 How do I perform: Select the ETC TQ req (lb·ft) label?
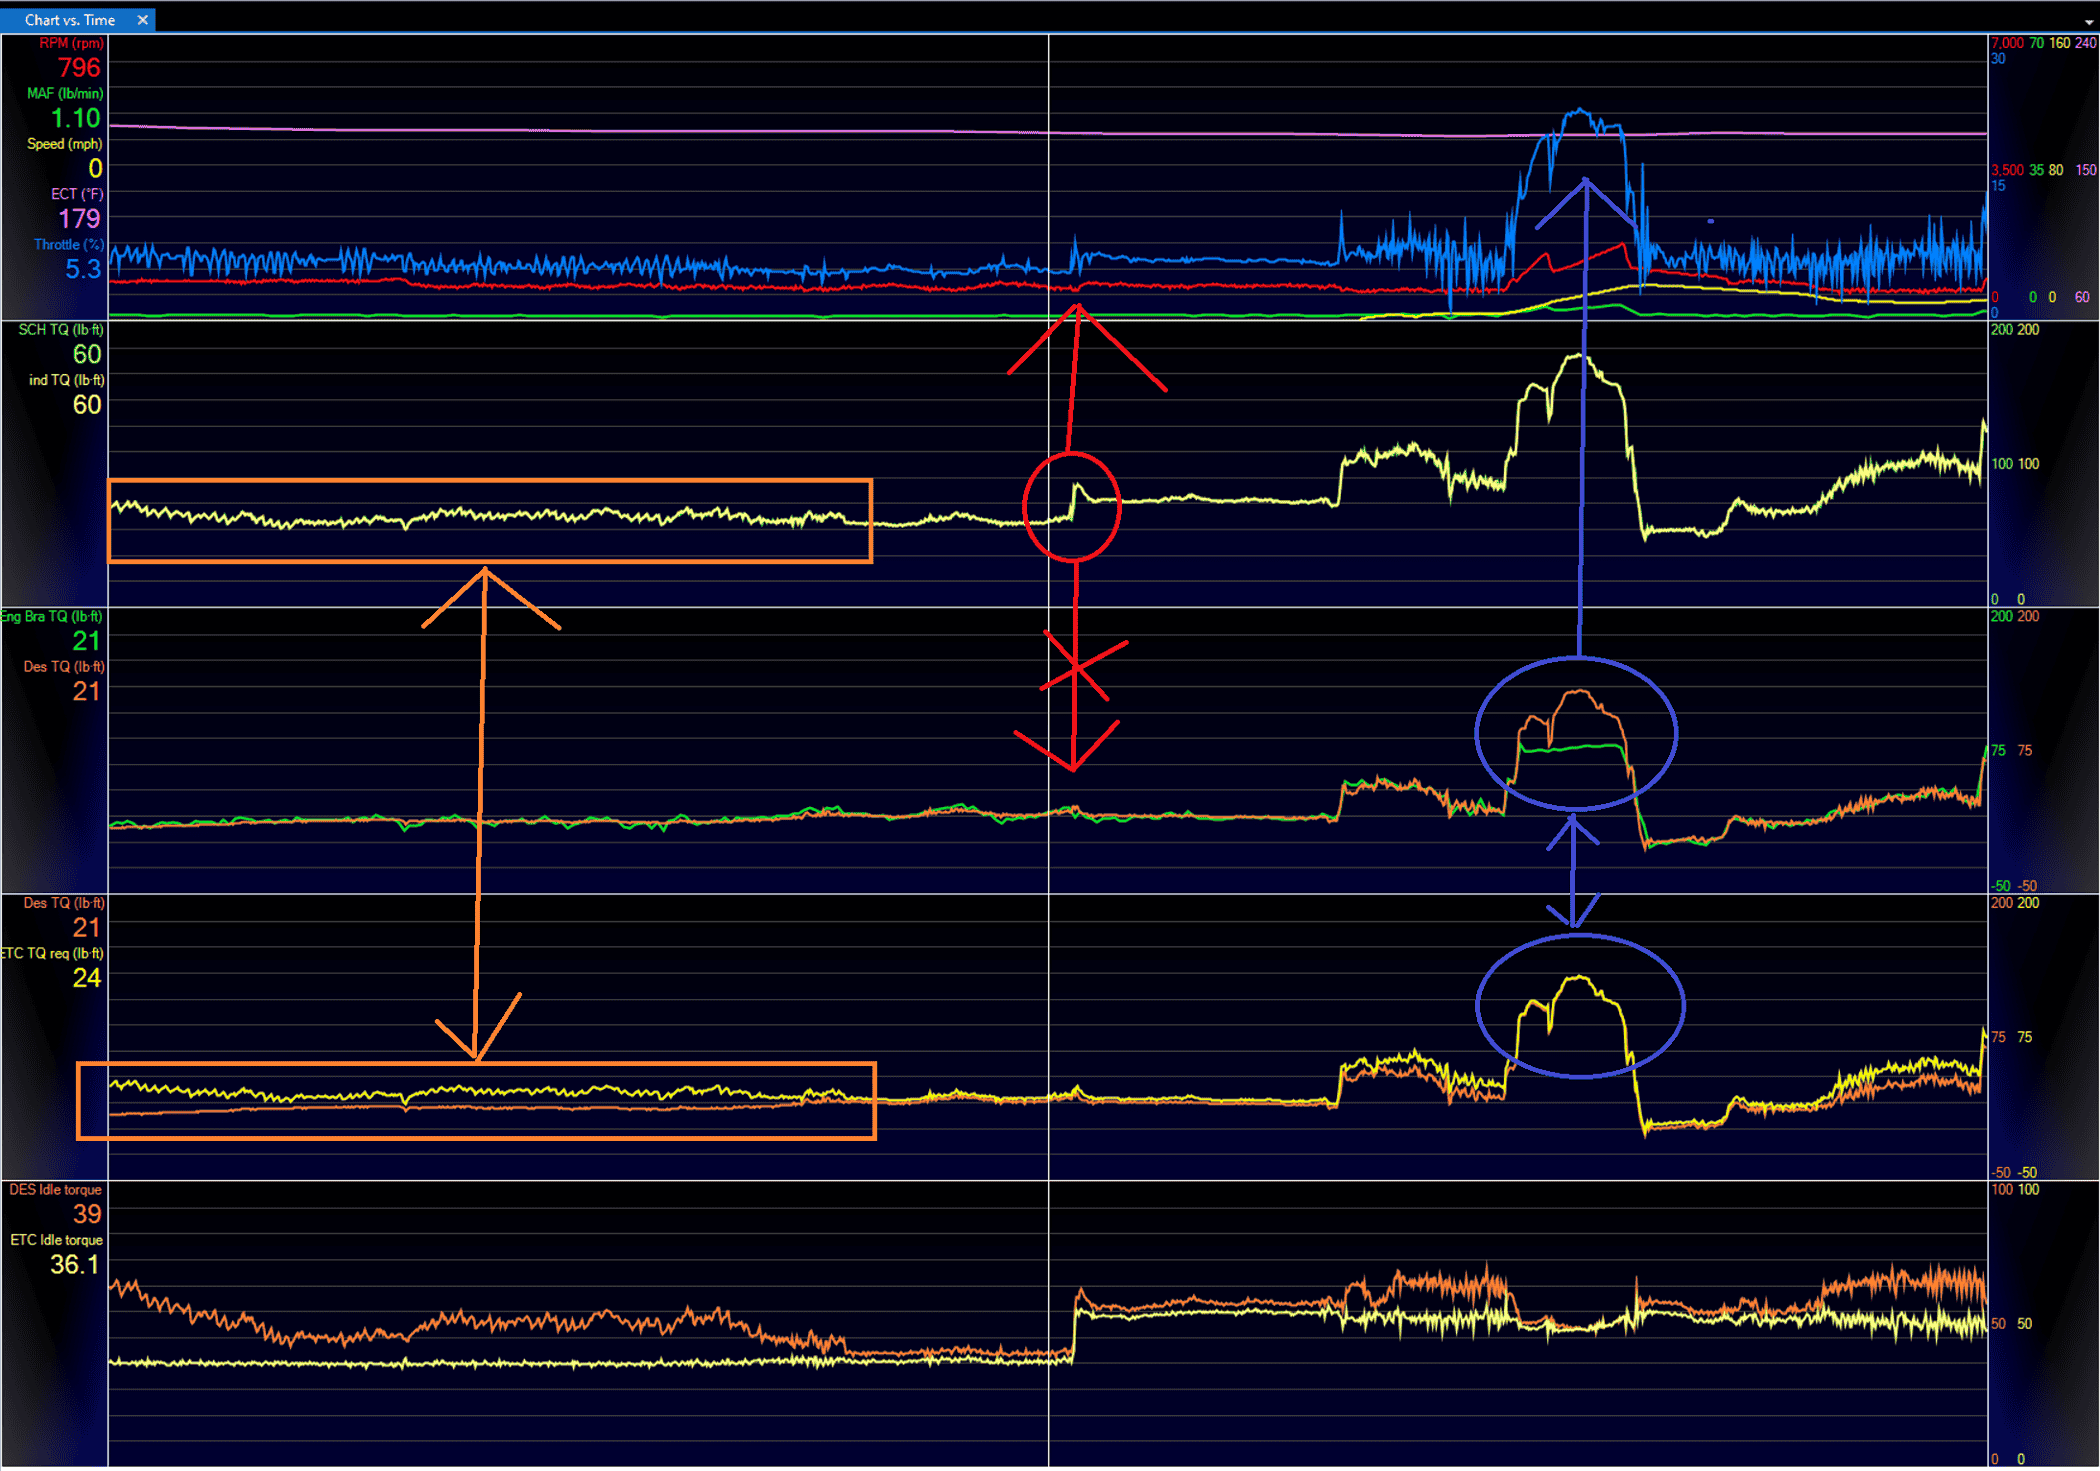tap(52, 953)
